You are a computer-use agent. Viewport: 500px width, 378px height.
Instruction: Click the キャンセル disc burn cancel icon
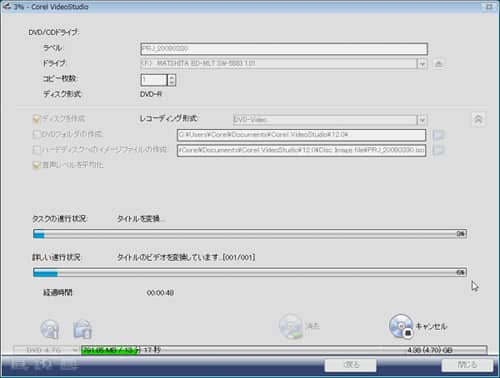[401, 326]
